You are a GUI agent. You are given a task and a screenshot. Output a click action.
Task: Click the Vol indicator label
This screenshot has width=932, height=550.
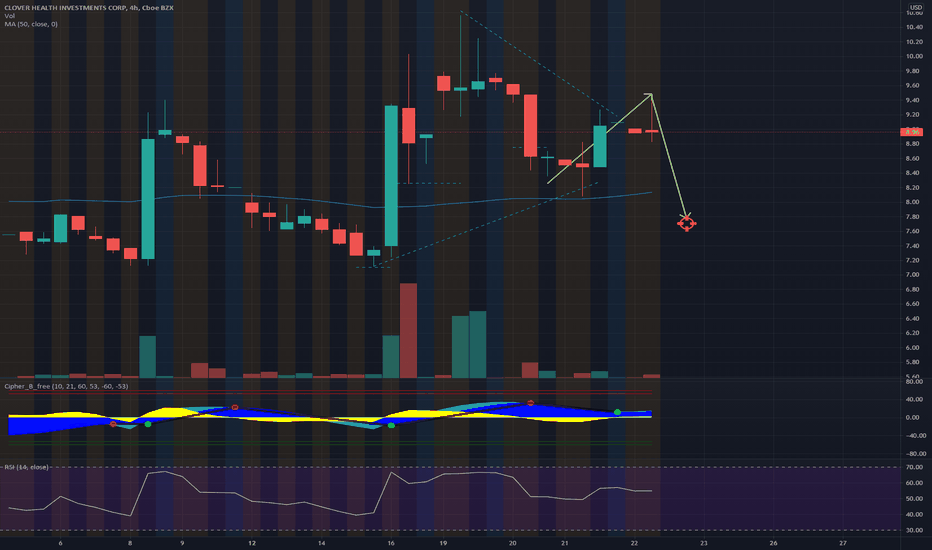[x=10, y=16]
